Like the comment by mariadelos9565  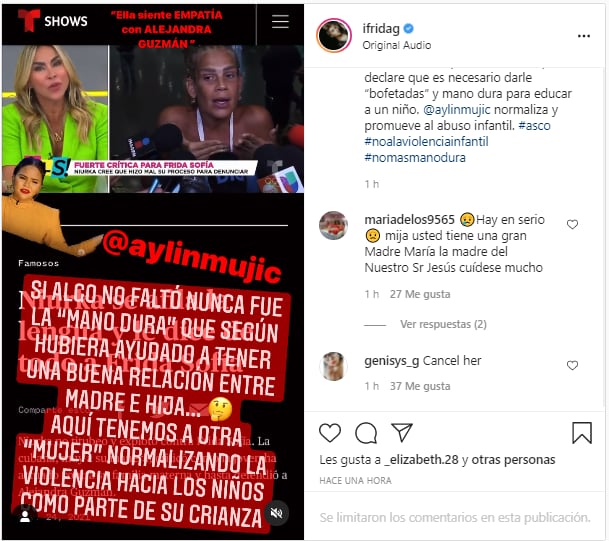click(x=572, y=224)
